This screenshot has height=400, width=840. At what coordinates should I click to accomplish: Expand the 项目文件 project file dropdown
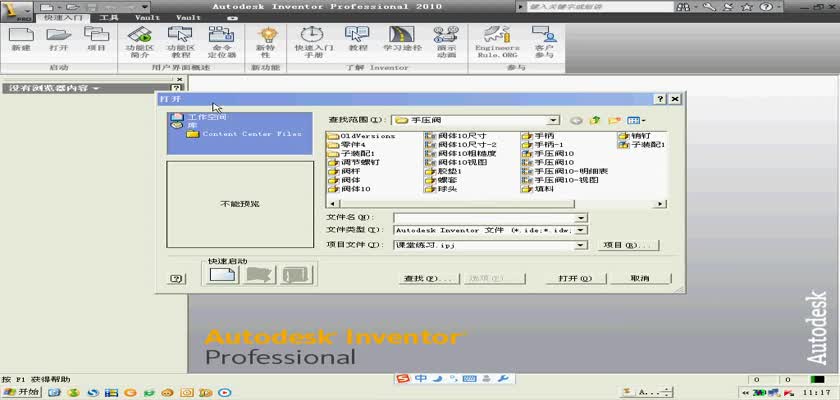[x=581, y=245]
